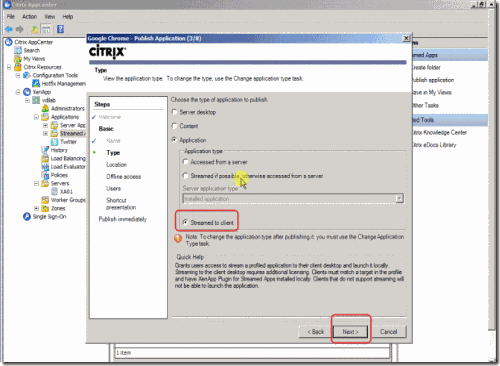
Task: Collapse the Servers tree node
Action: [36, 183]
